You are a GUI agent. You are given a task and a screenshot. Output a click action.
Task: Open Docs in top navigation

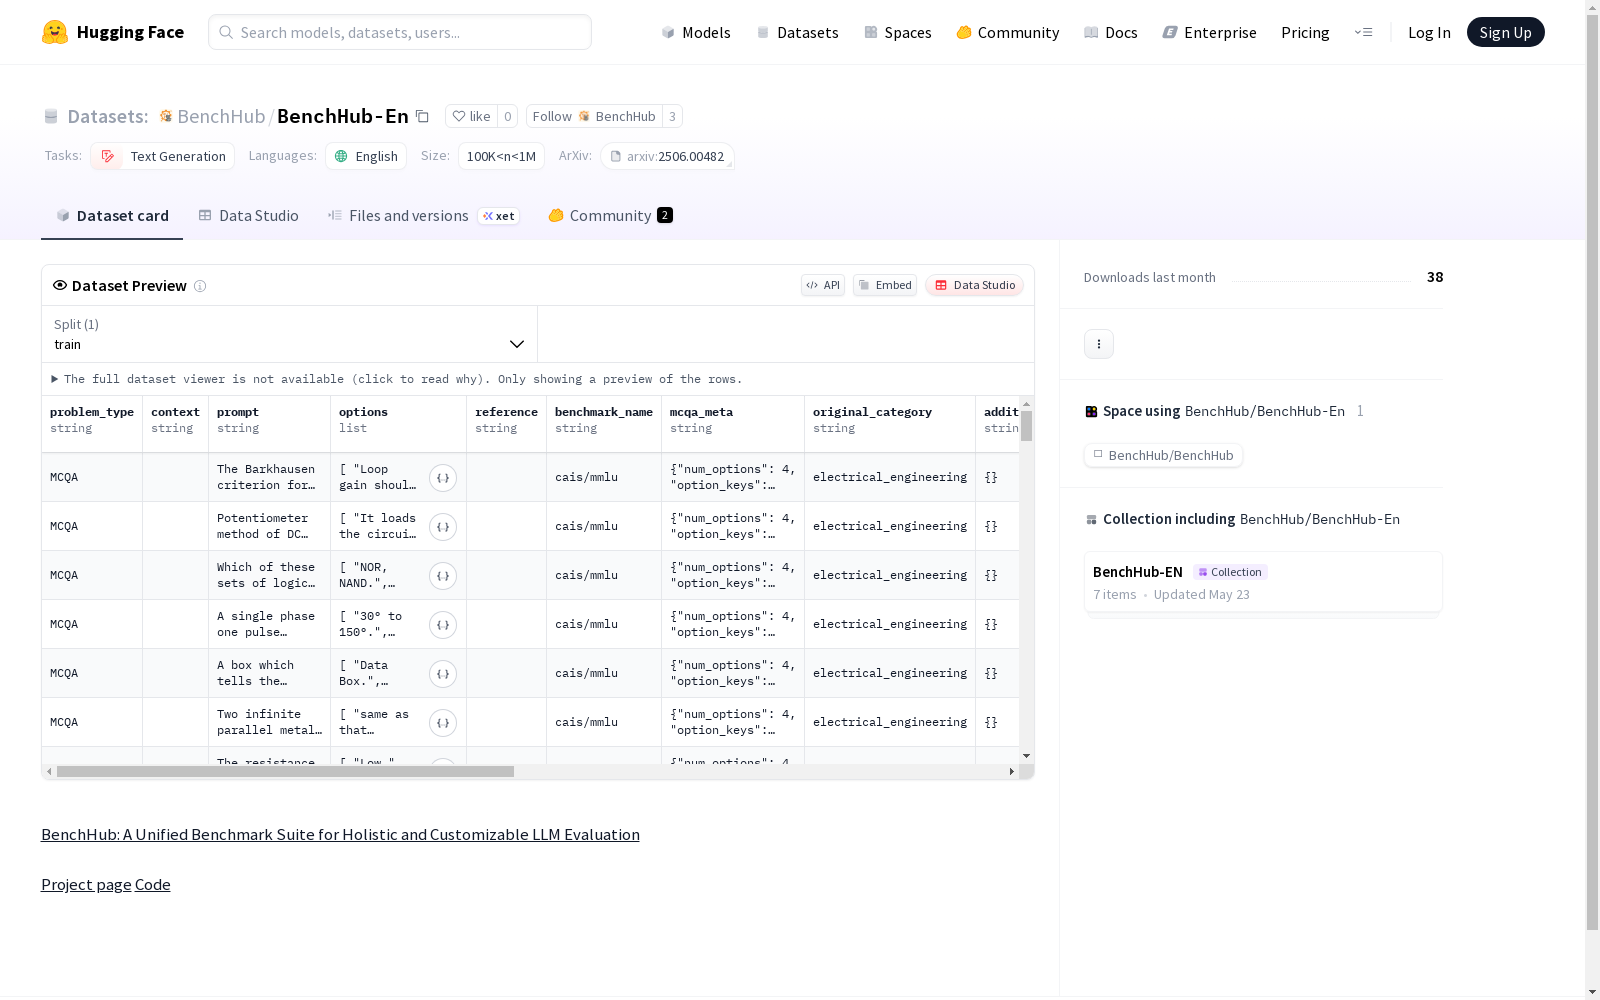point(1110,32)
